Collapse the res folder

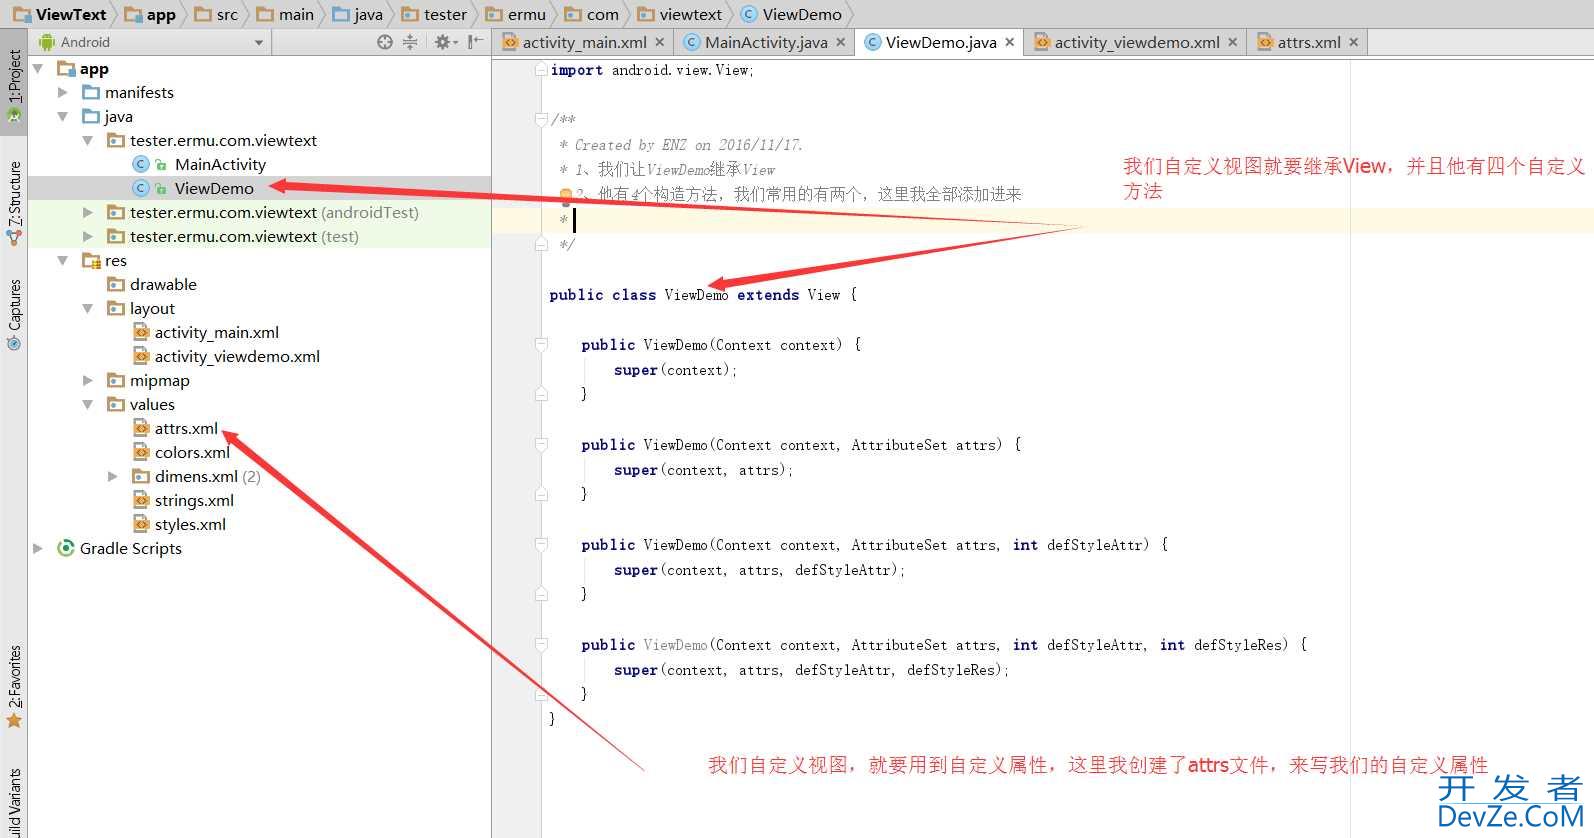point(63,260)
